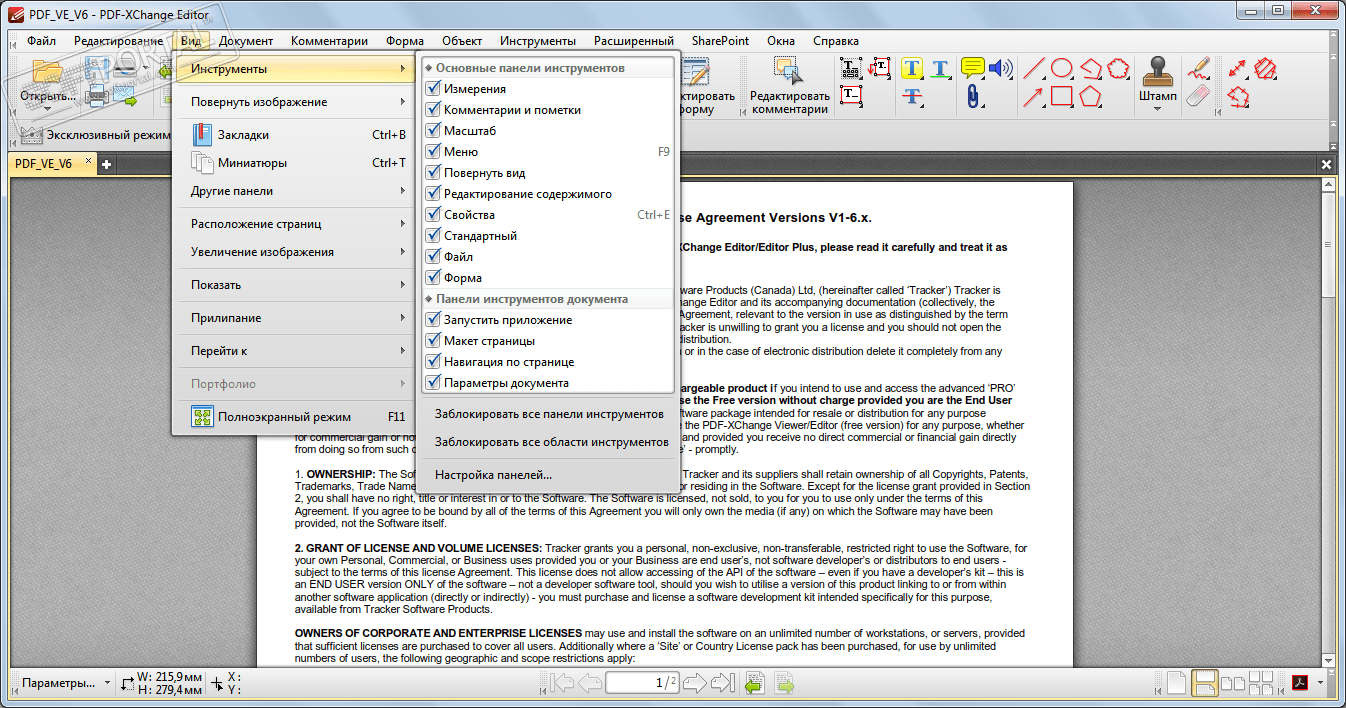
Task: Open a new tab with plus button
Action: 106,164
